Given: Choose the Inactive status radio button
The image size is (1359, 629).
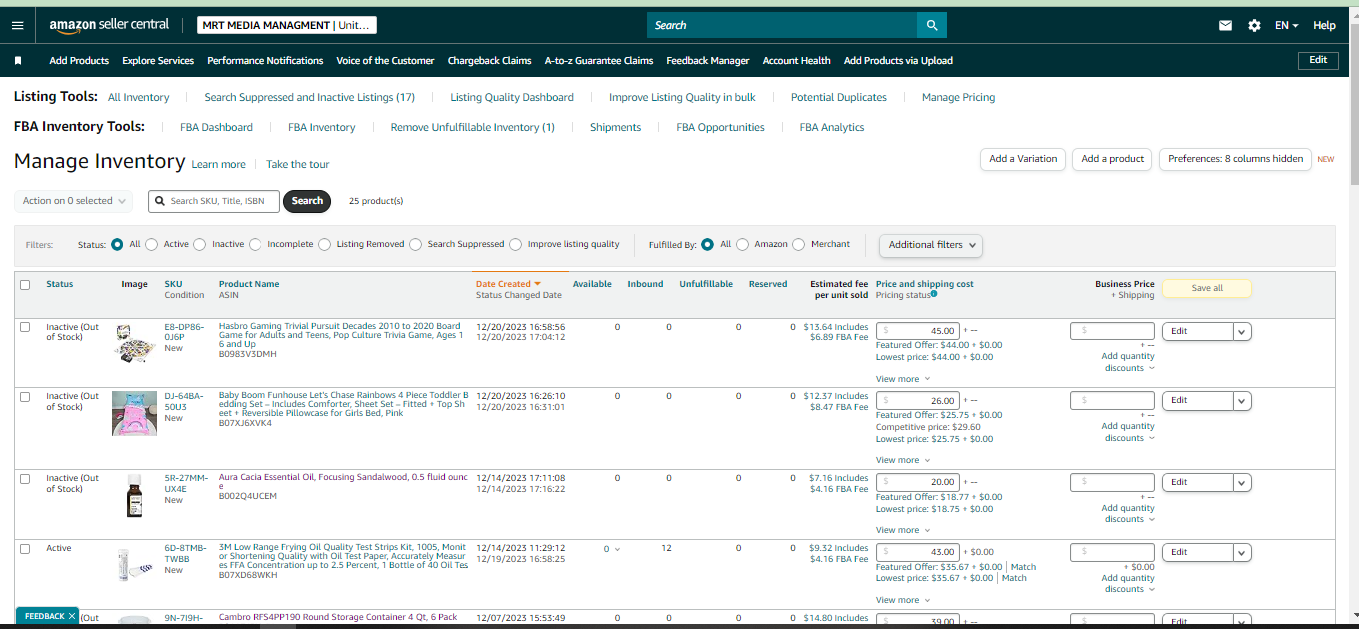Looking at the screenshot, I should point(200,244).
